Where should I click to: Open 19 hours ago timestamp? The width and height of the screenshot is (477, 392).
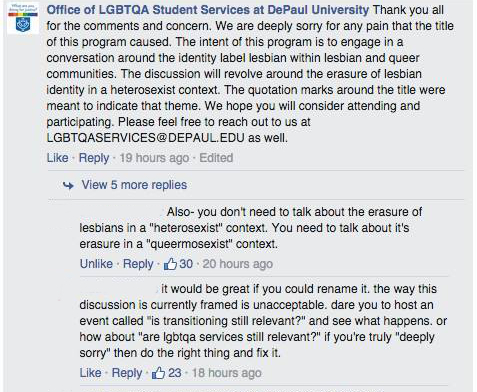click(x=154, y=158)
